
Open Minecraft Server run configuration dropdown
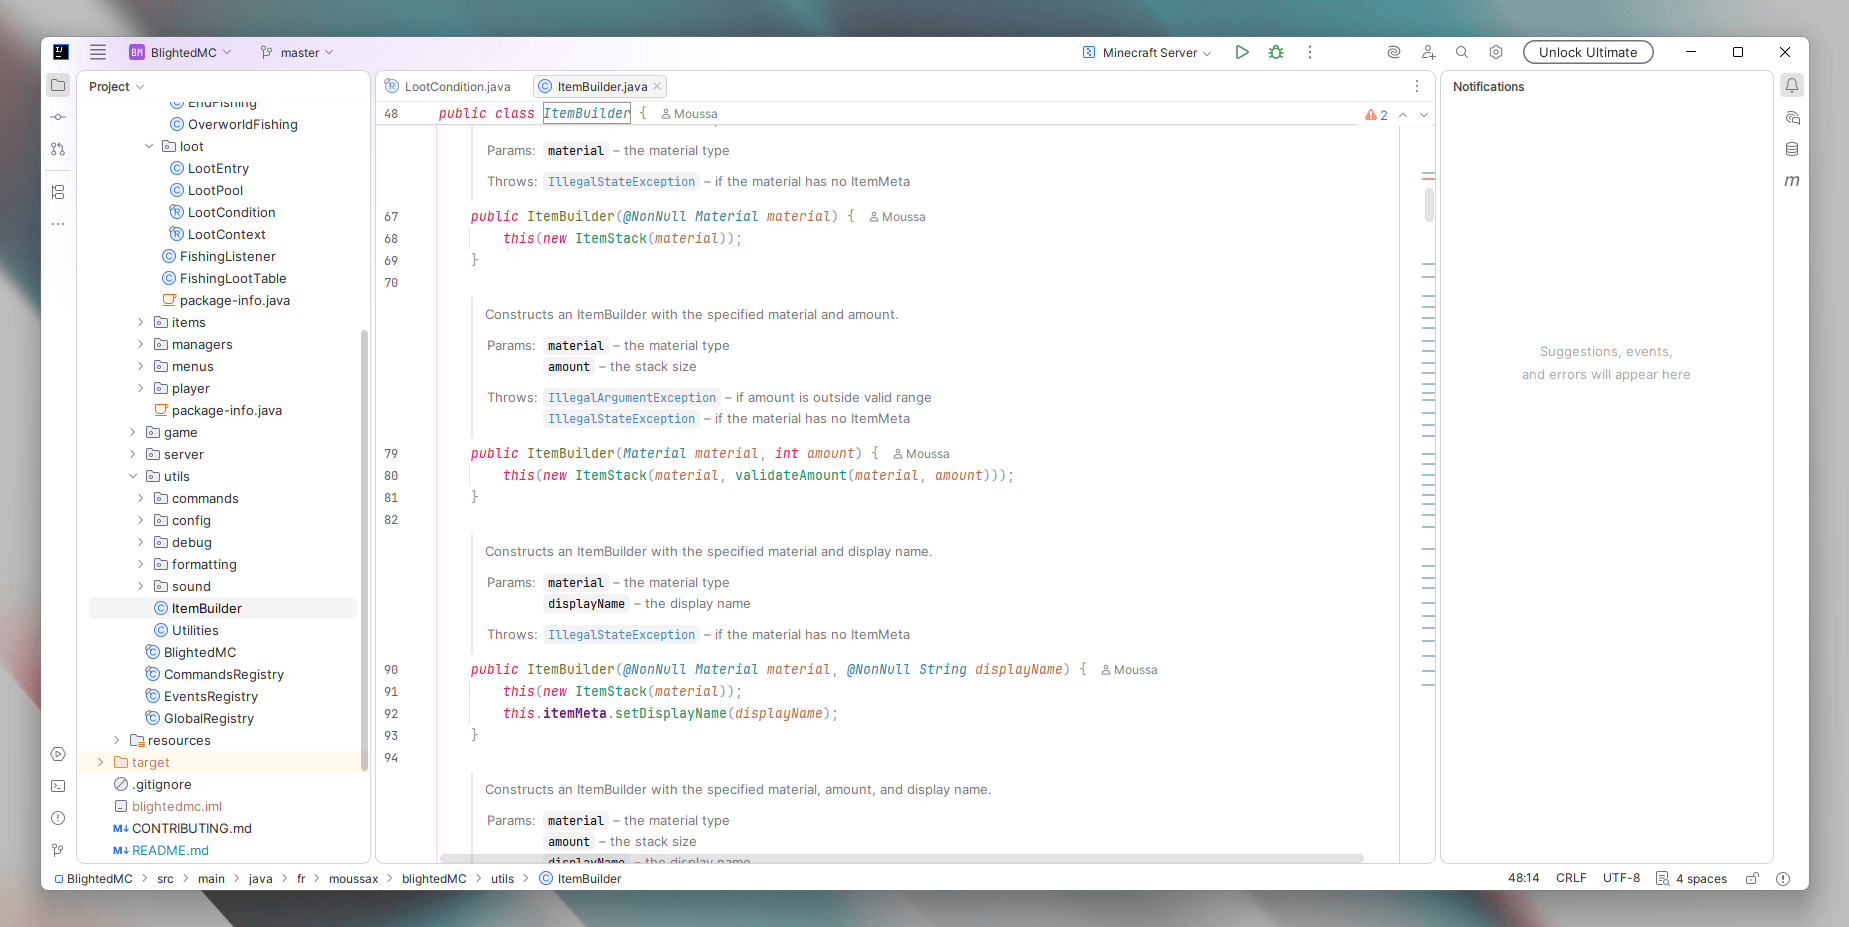(1148, 52)
